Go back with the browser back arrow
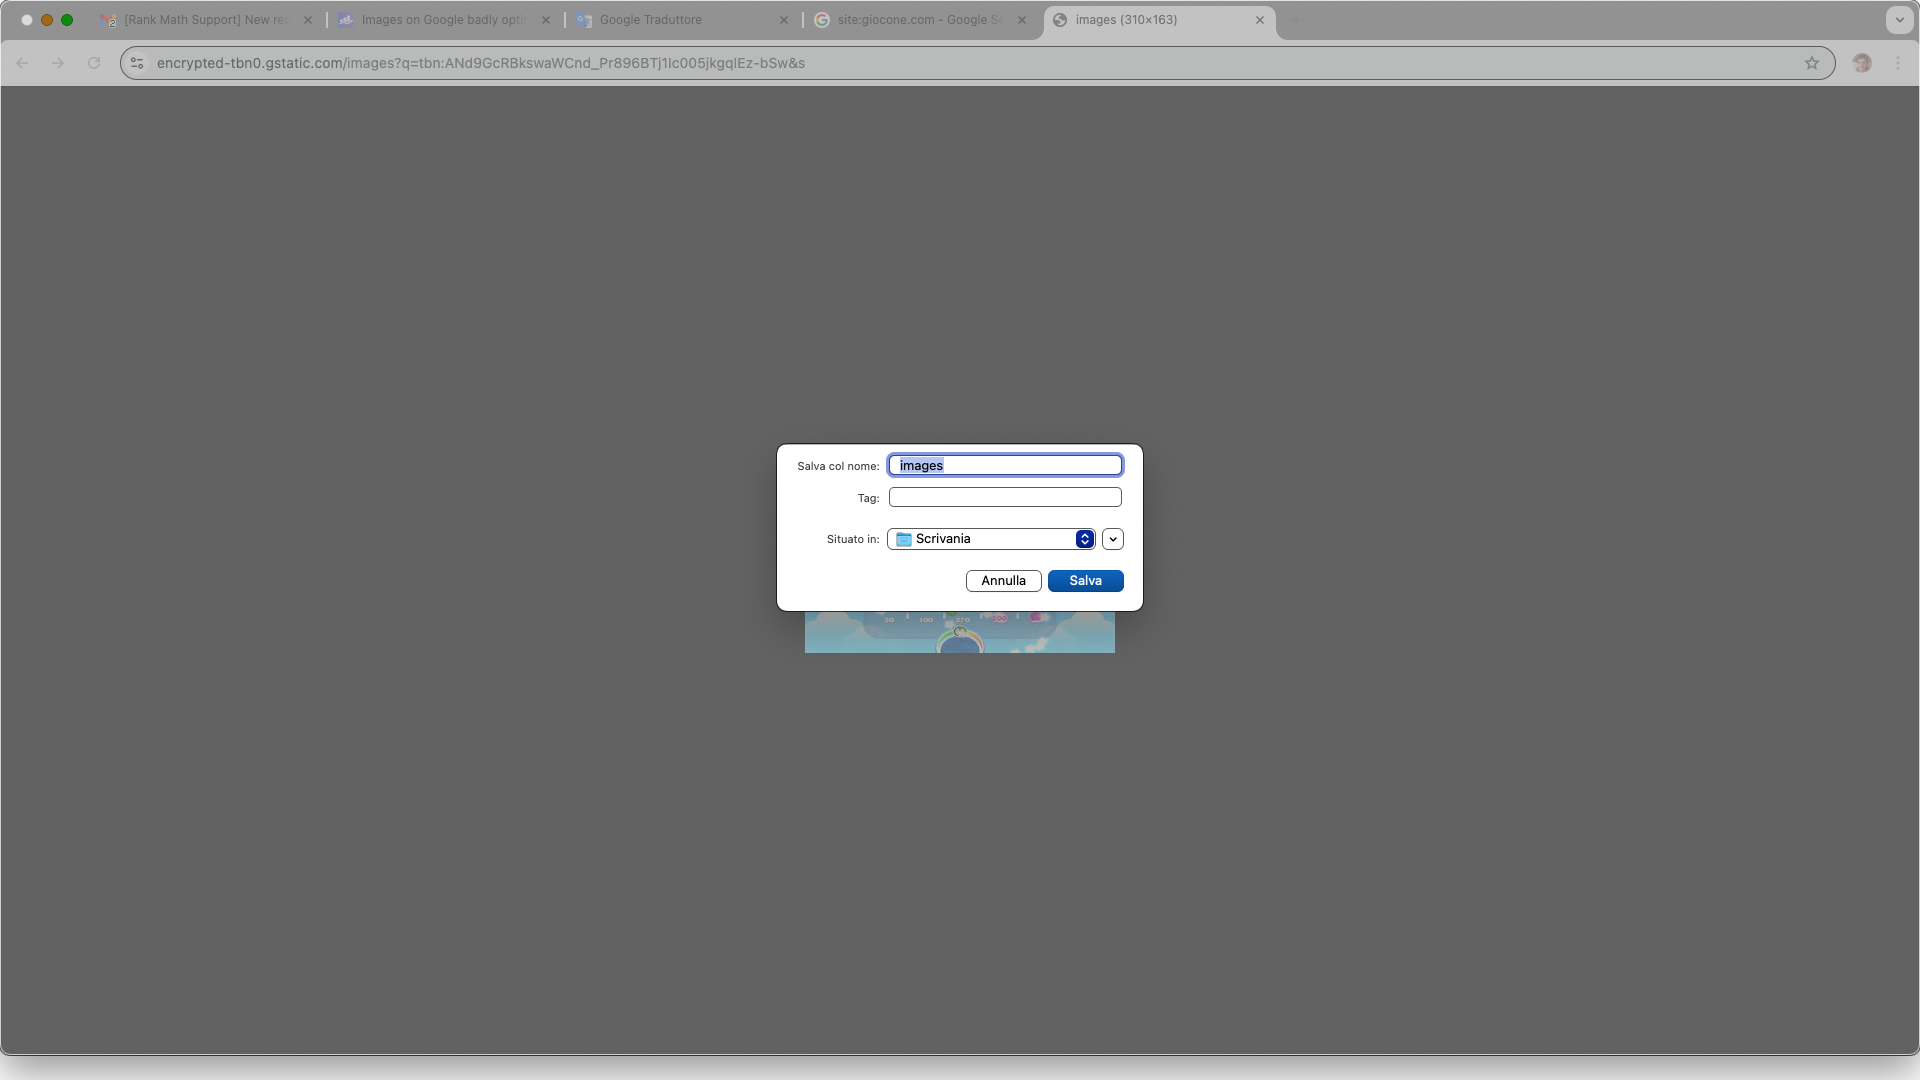Screen dimensions: 1920x1080 click(22, 63)
